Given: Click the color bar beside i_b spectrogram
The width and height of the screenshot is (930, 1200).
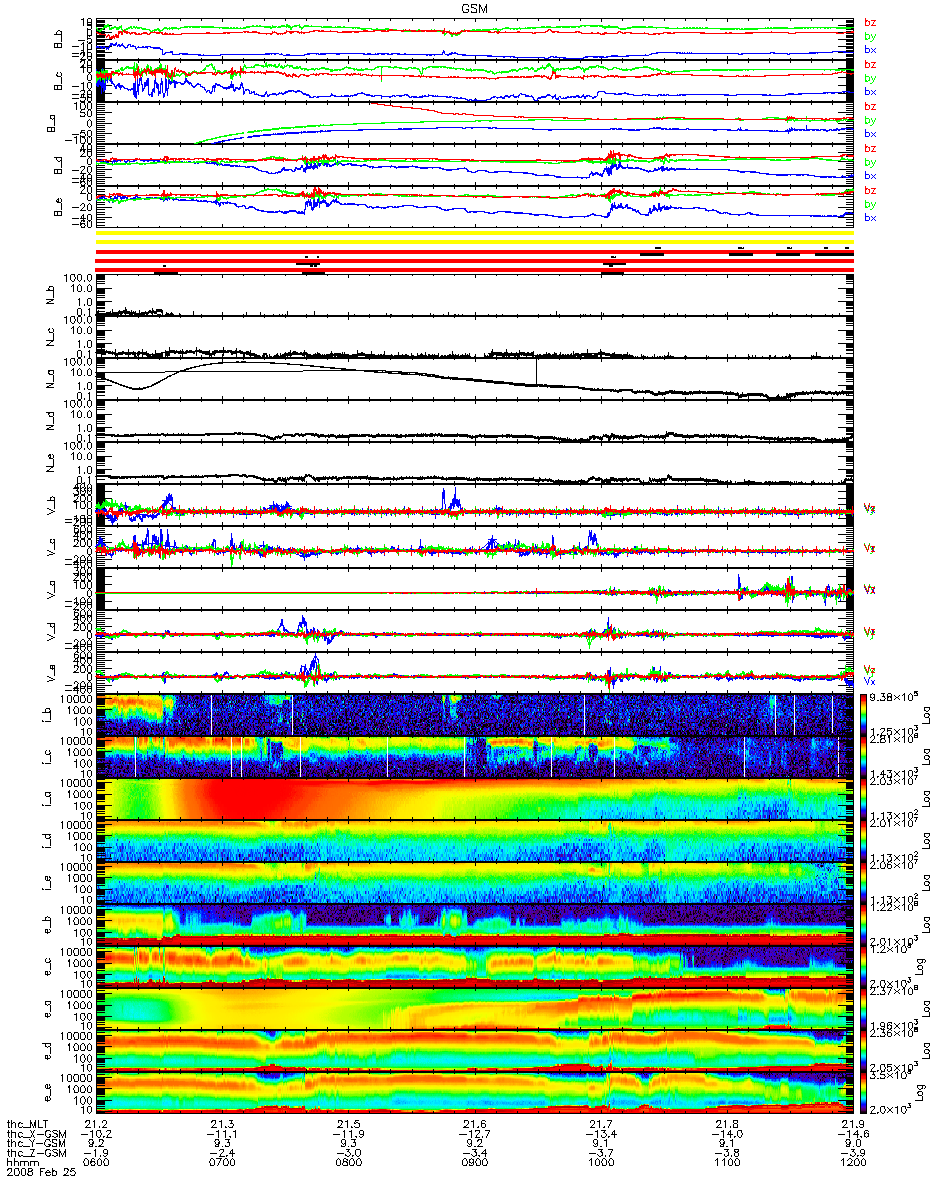Looking at the screenshot, I should click(863, 714).
